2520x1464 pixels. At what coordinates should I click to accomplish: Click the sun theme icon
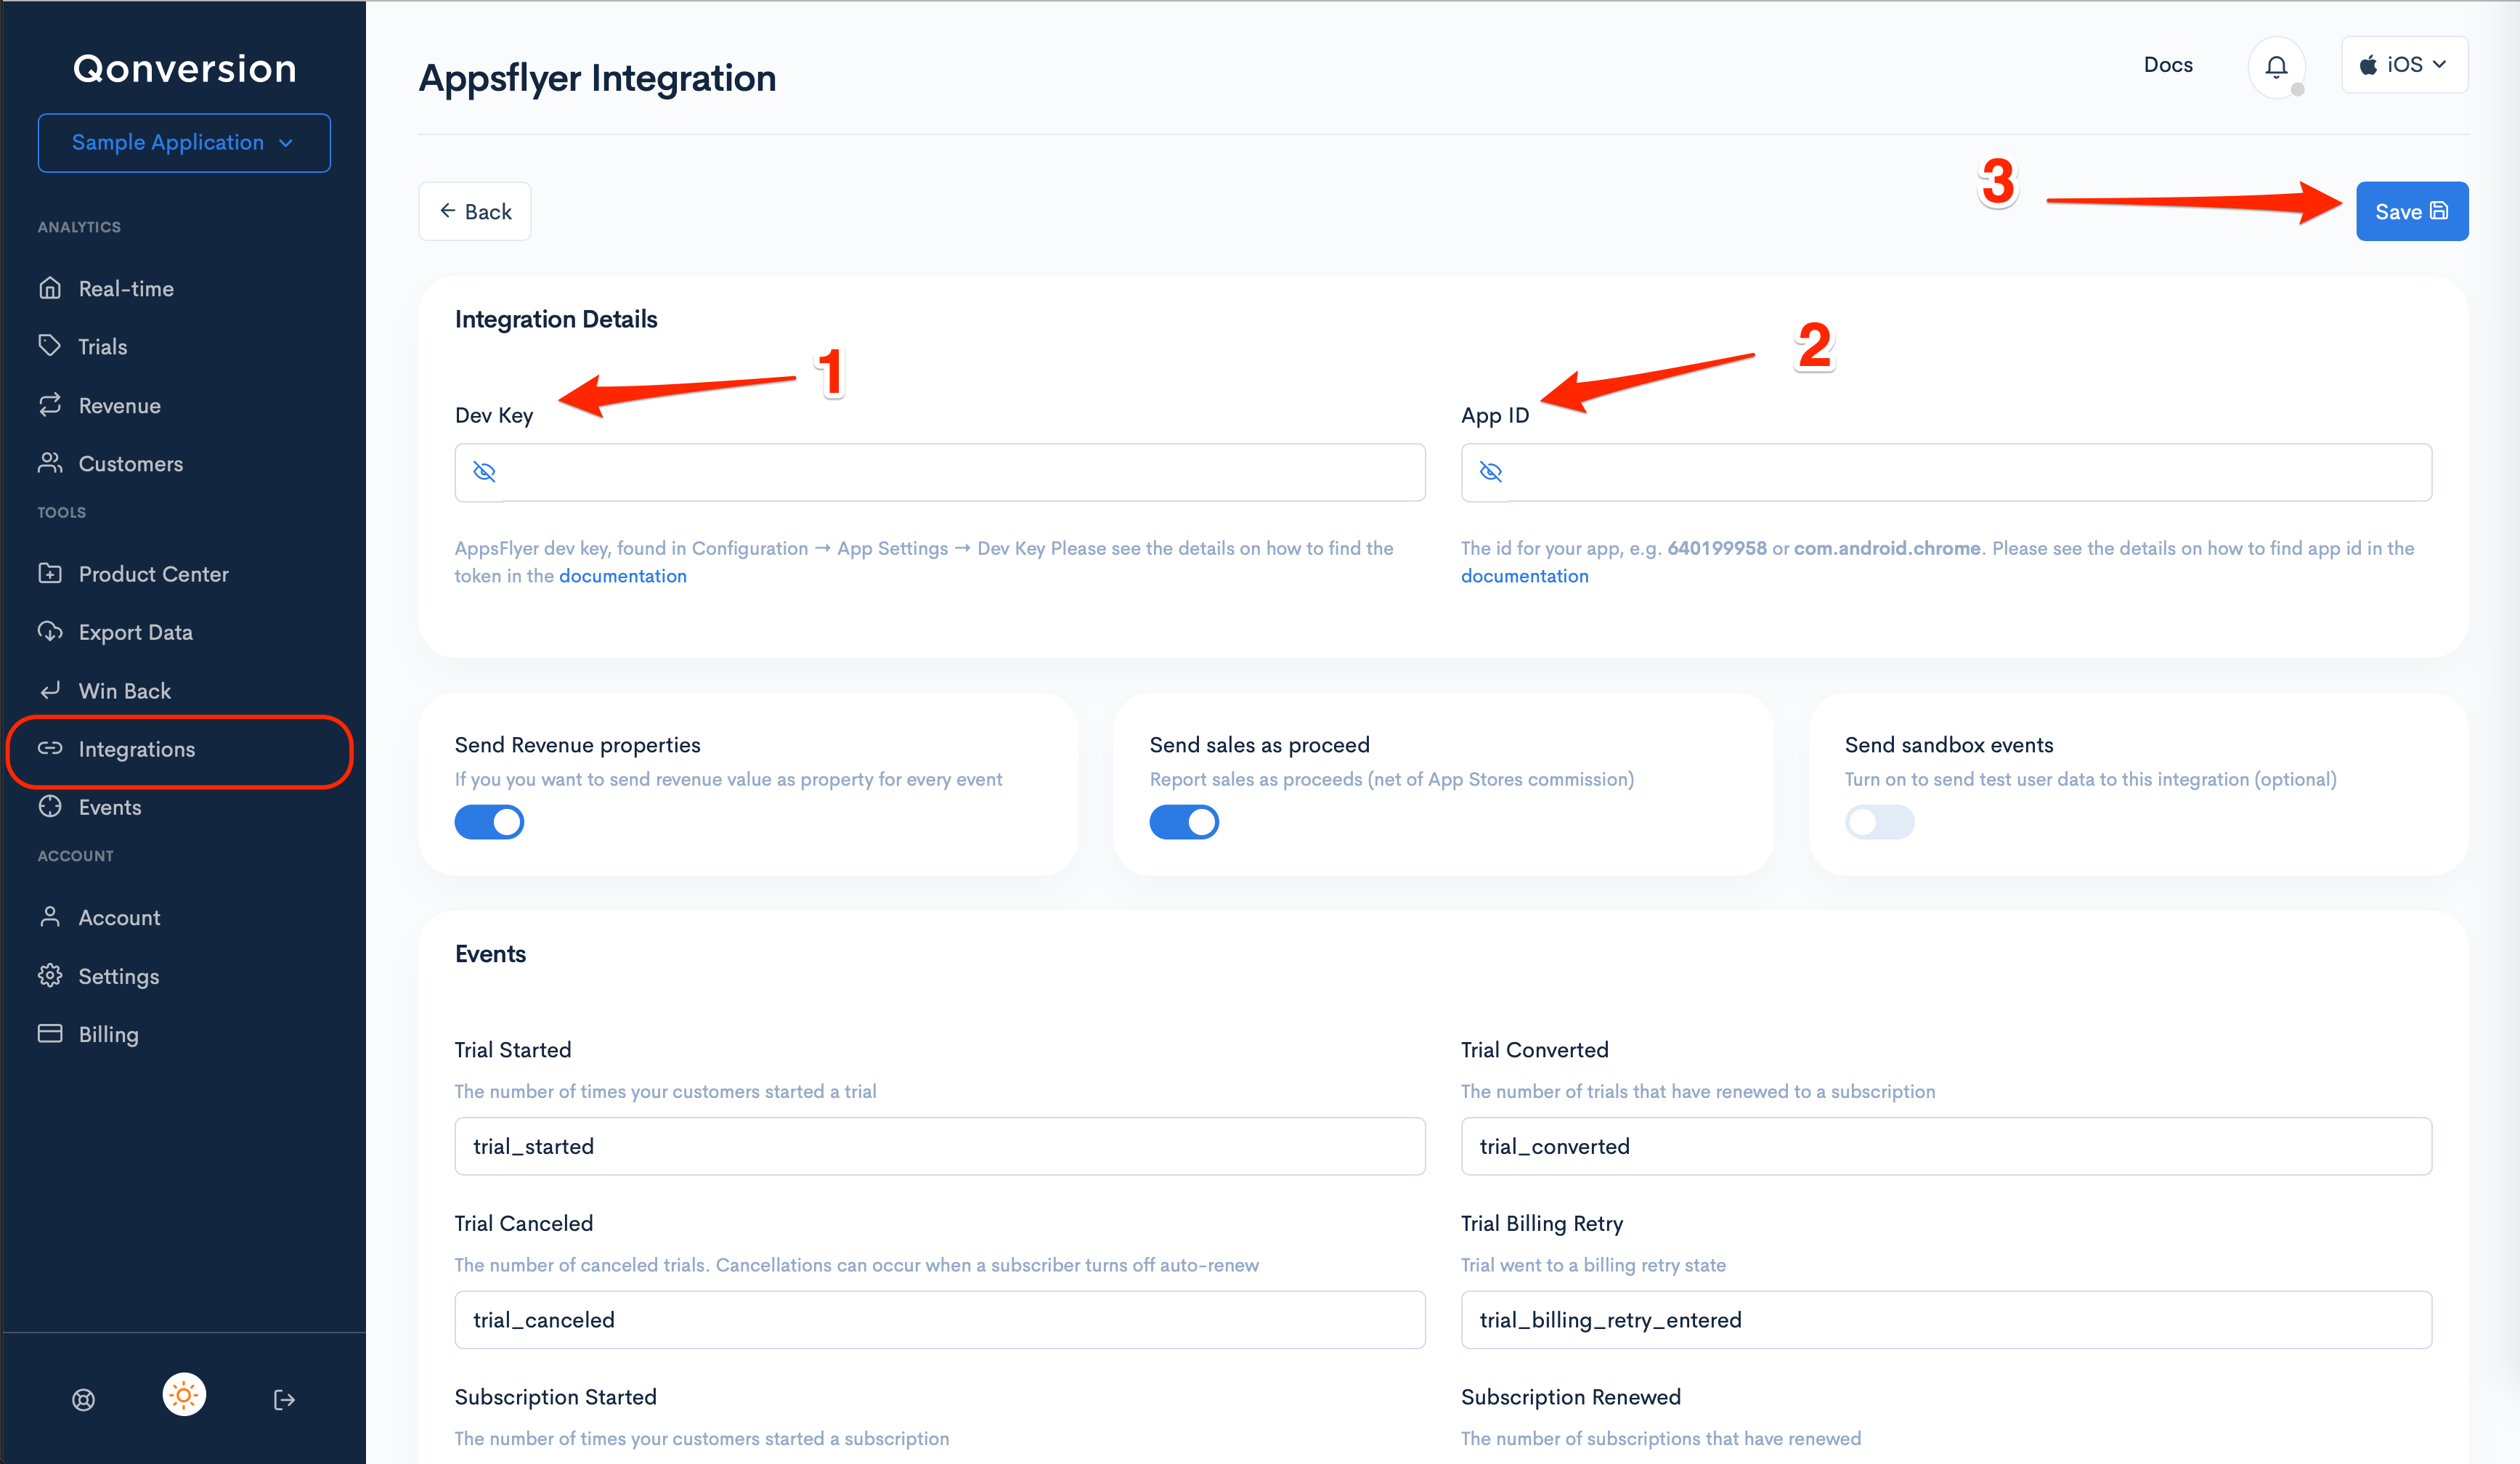click(x=184, y=1394)
